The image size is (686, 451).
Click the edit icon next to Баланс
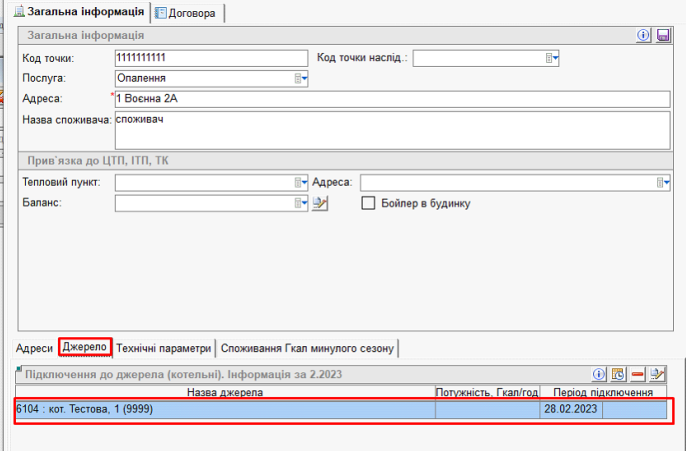point(320,203)
